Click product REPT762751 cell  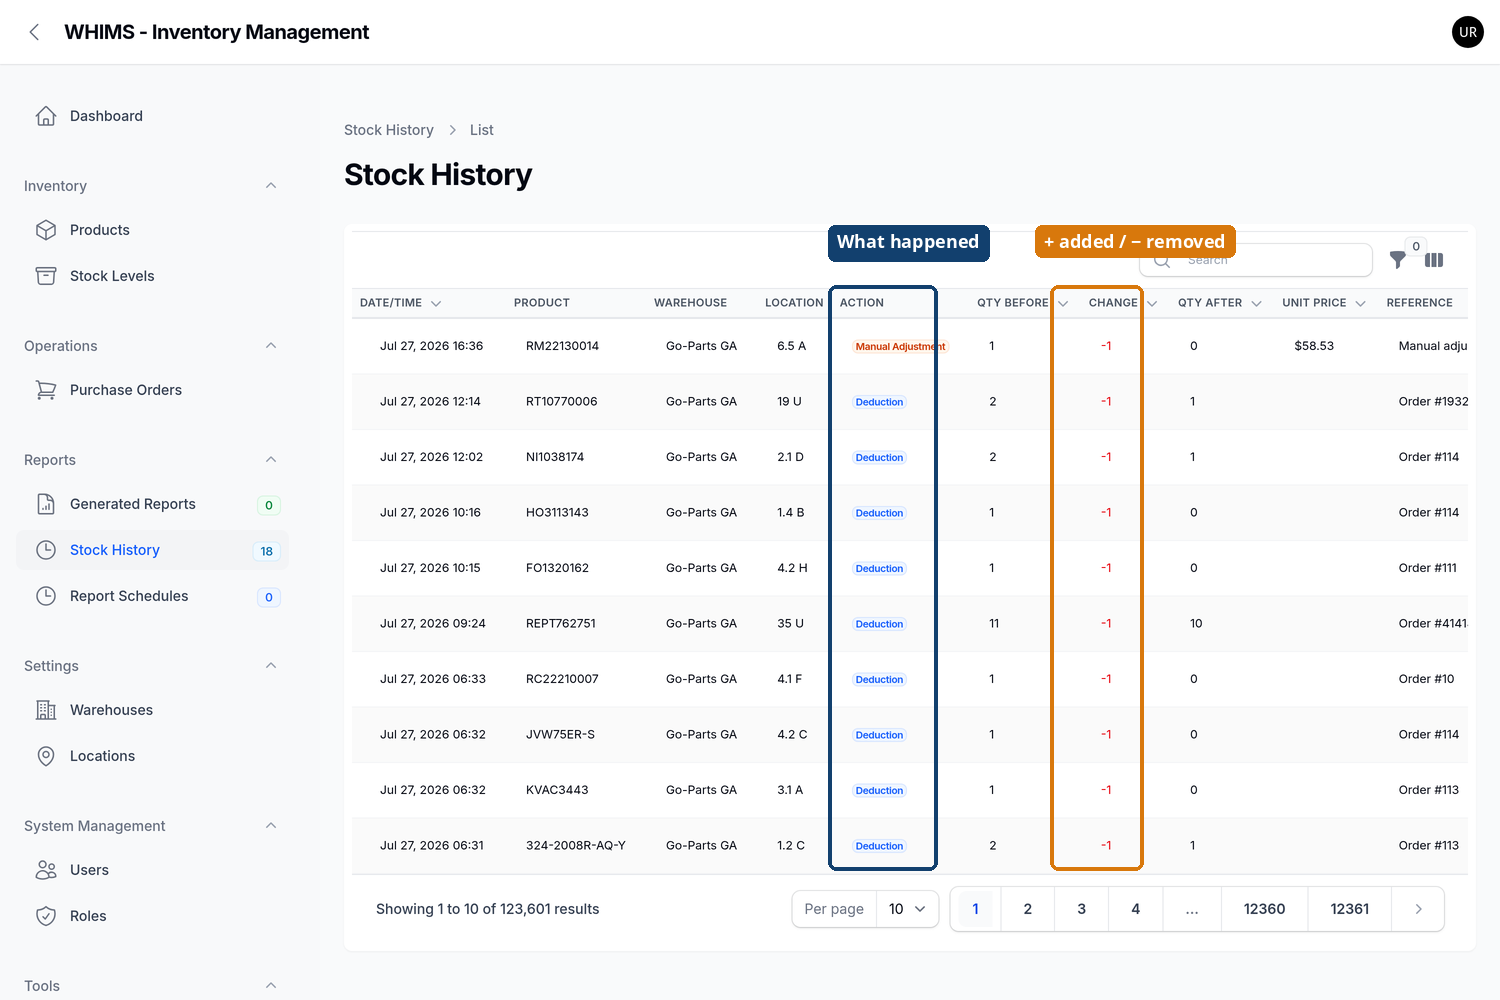561,623
